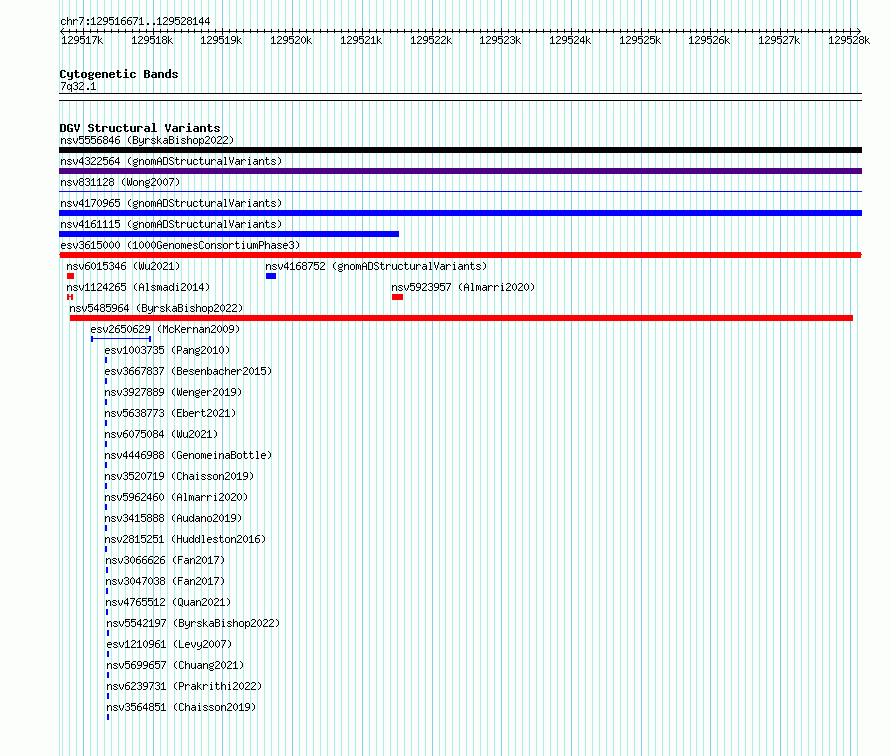Select the black nsv5556846 variant bar

[x=460, y=150]
